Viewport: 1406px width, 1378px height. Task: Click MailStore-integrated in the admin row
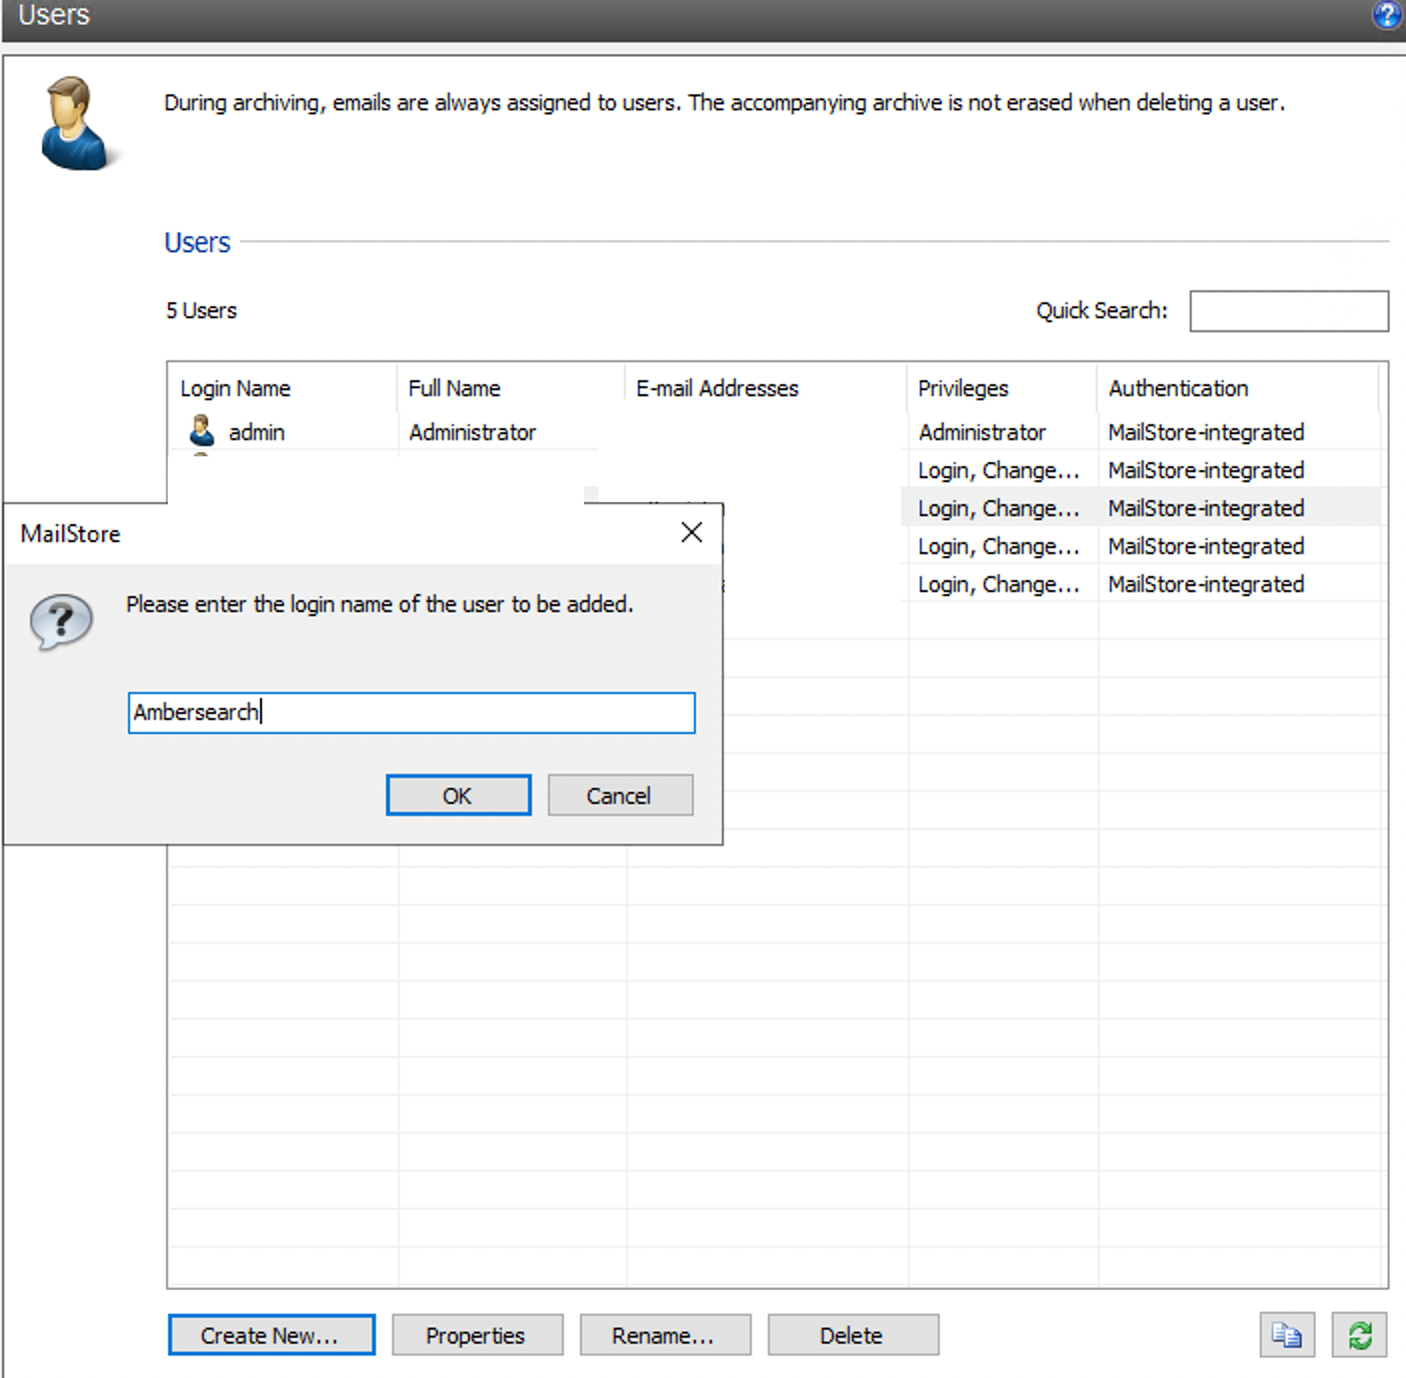pyautogui.click(x=1206, y=432)
